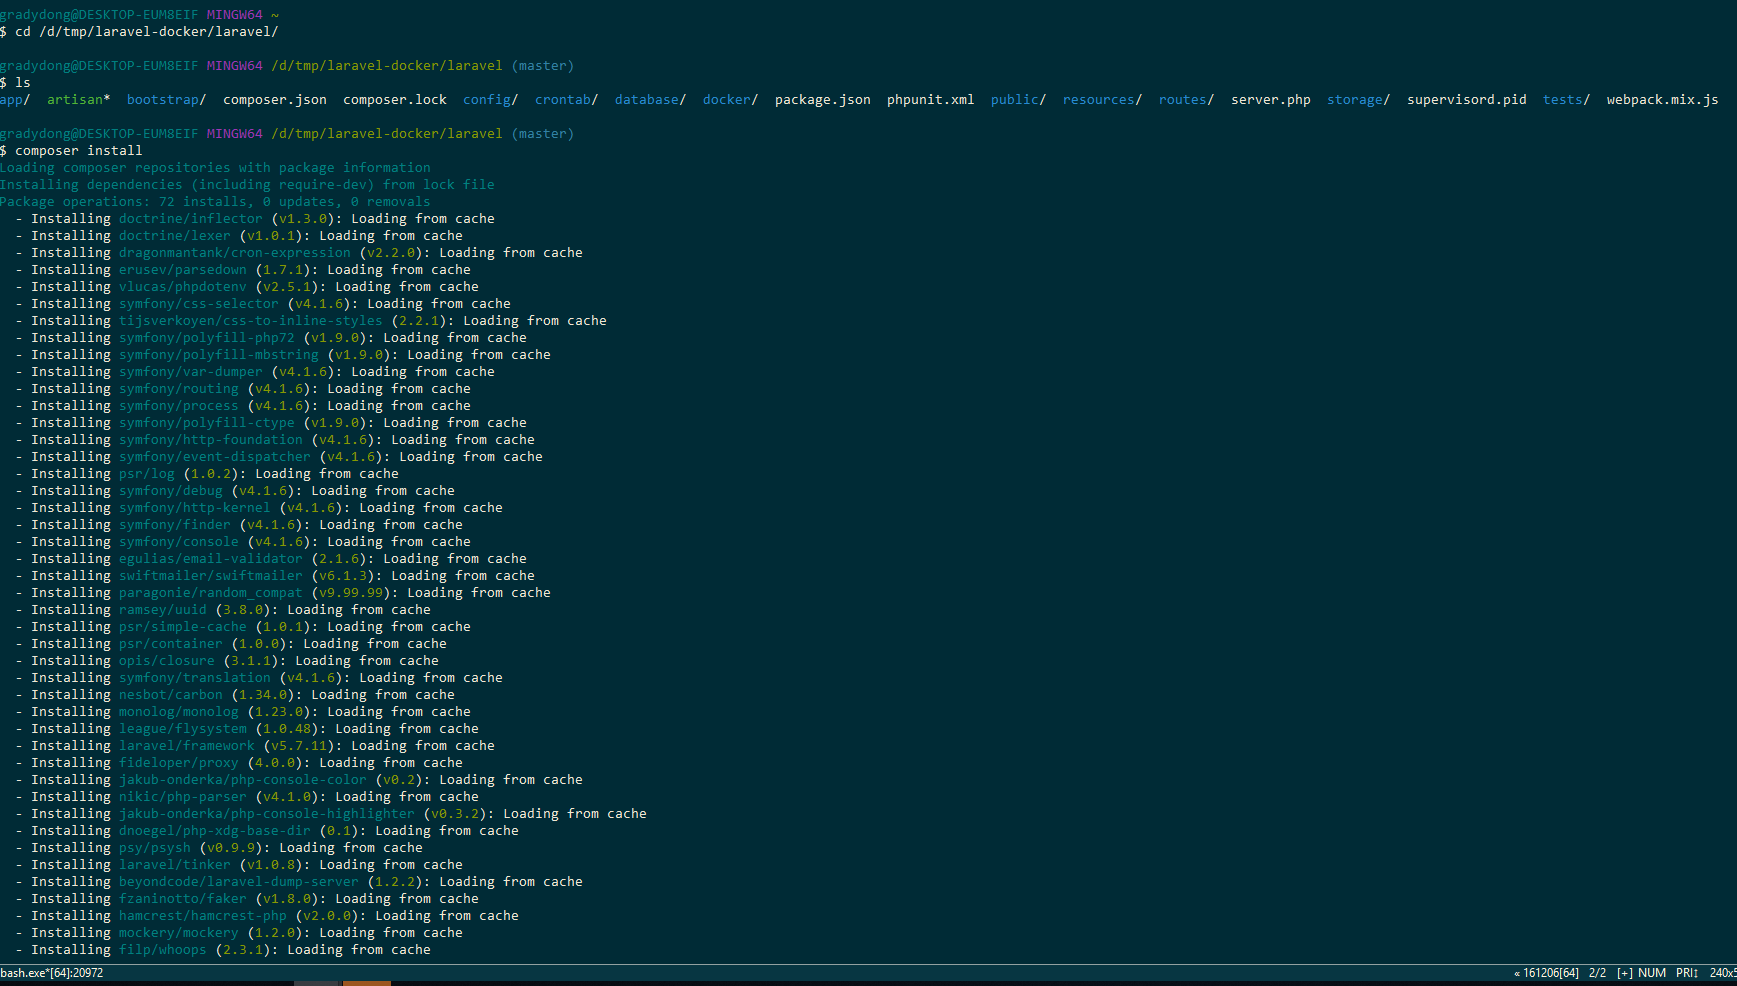Click package name monolog/monolog

click(179, 712)
